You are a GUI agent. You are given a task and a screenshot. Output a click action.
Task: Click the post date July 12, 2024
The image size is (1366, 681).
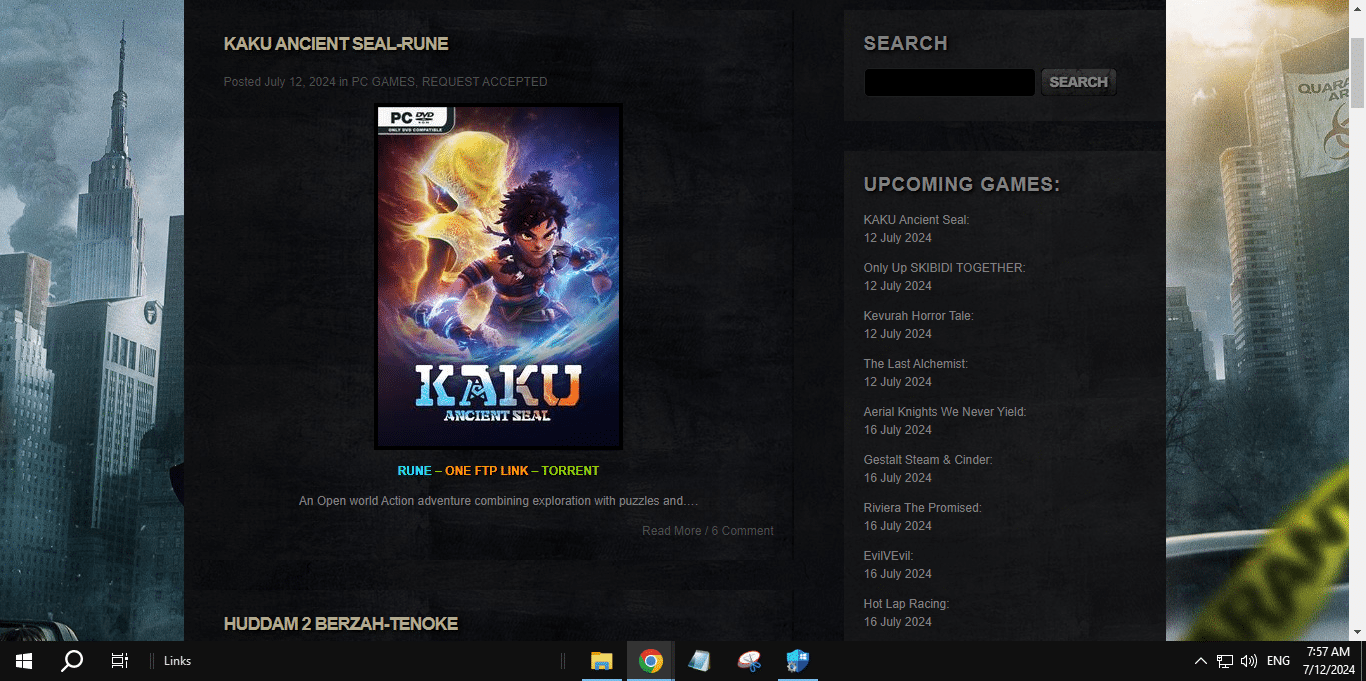(x=300, y=82)
